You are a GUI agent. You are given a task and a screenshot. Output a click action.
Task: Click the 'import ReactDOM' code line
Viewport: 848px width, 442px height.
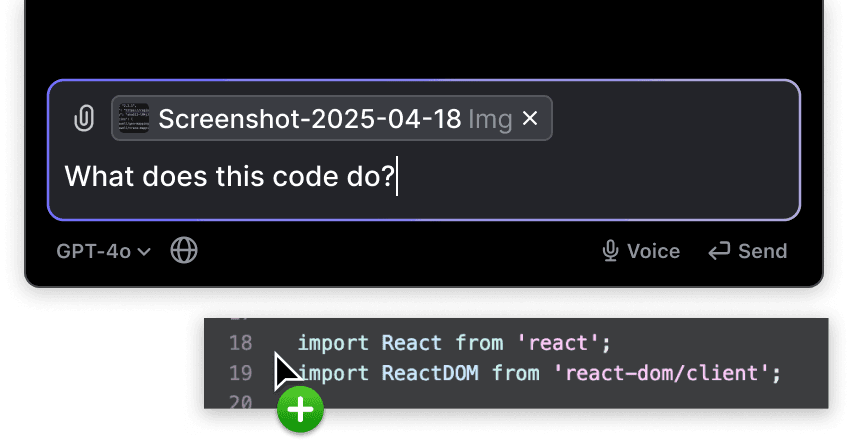pyautogui.click(x=539, y=373)
